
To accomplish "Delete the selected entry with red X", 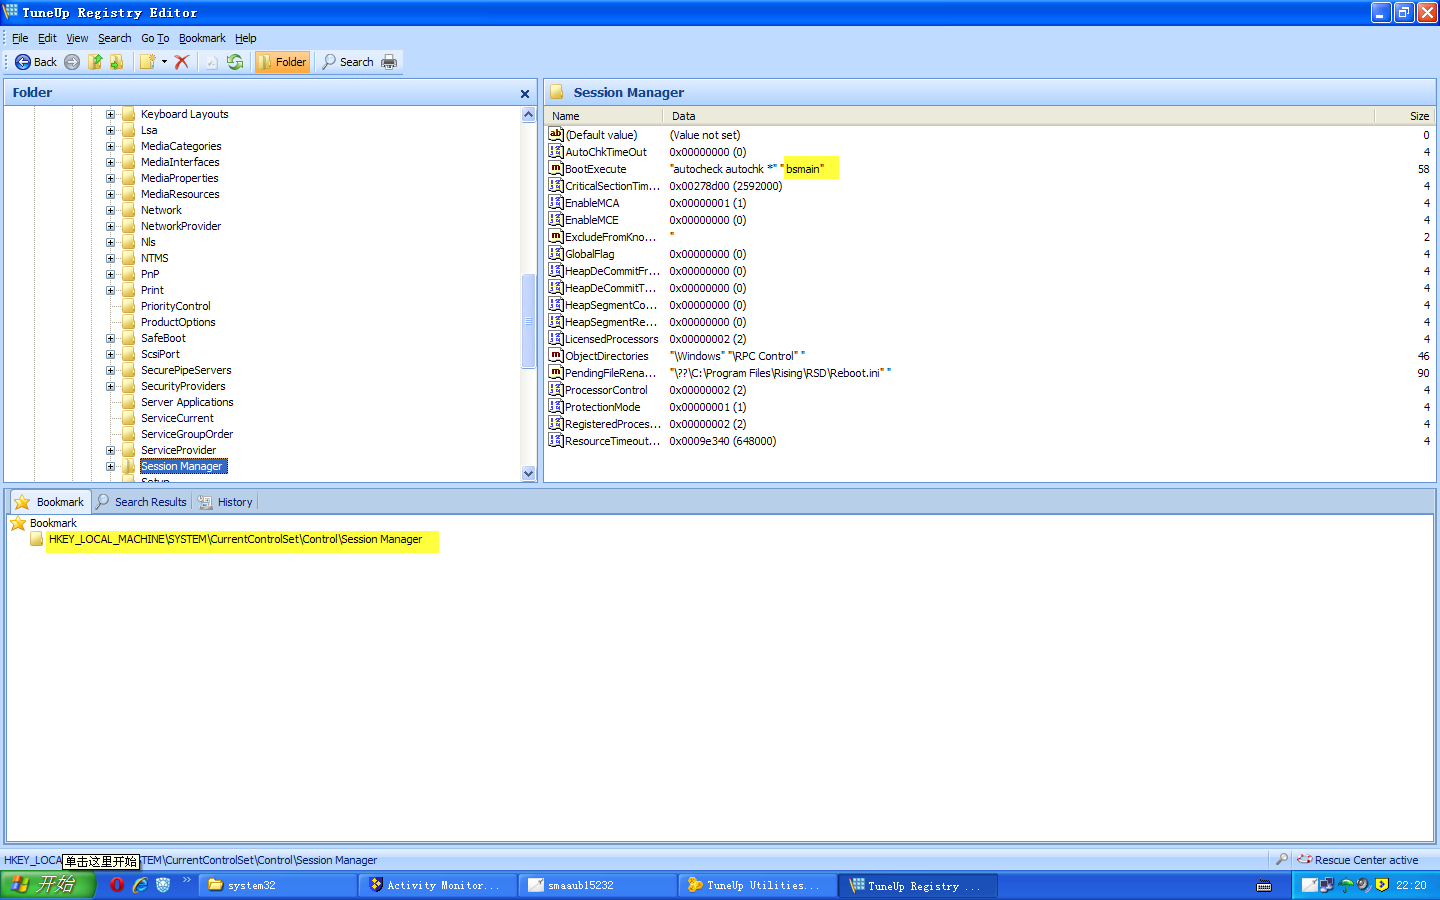I will pyautogui.click(x=182, y=62).
